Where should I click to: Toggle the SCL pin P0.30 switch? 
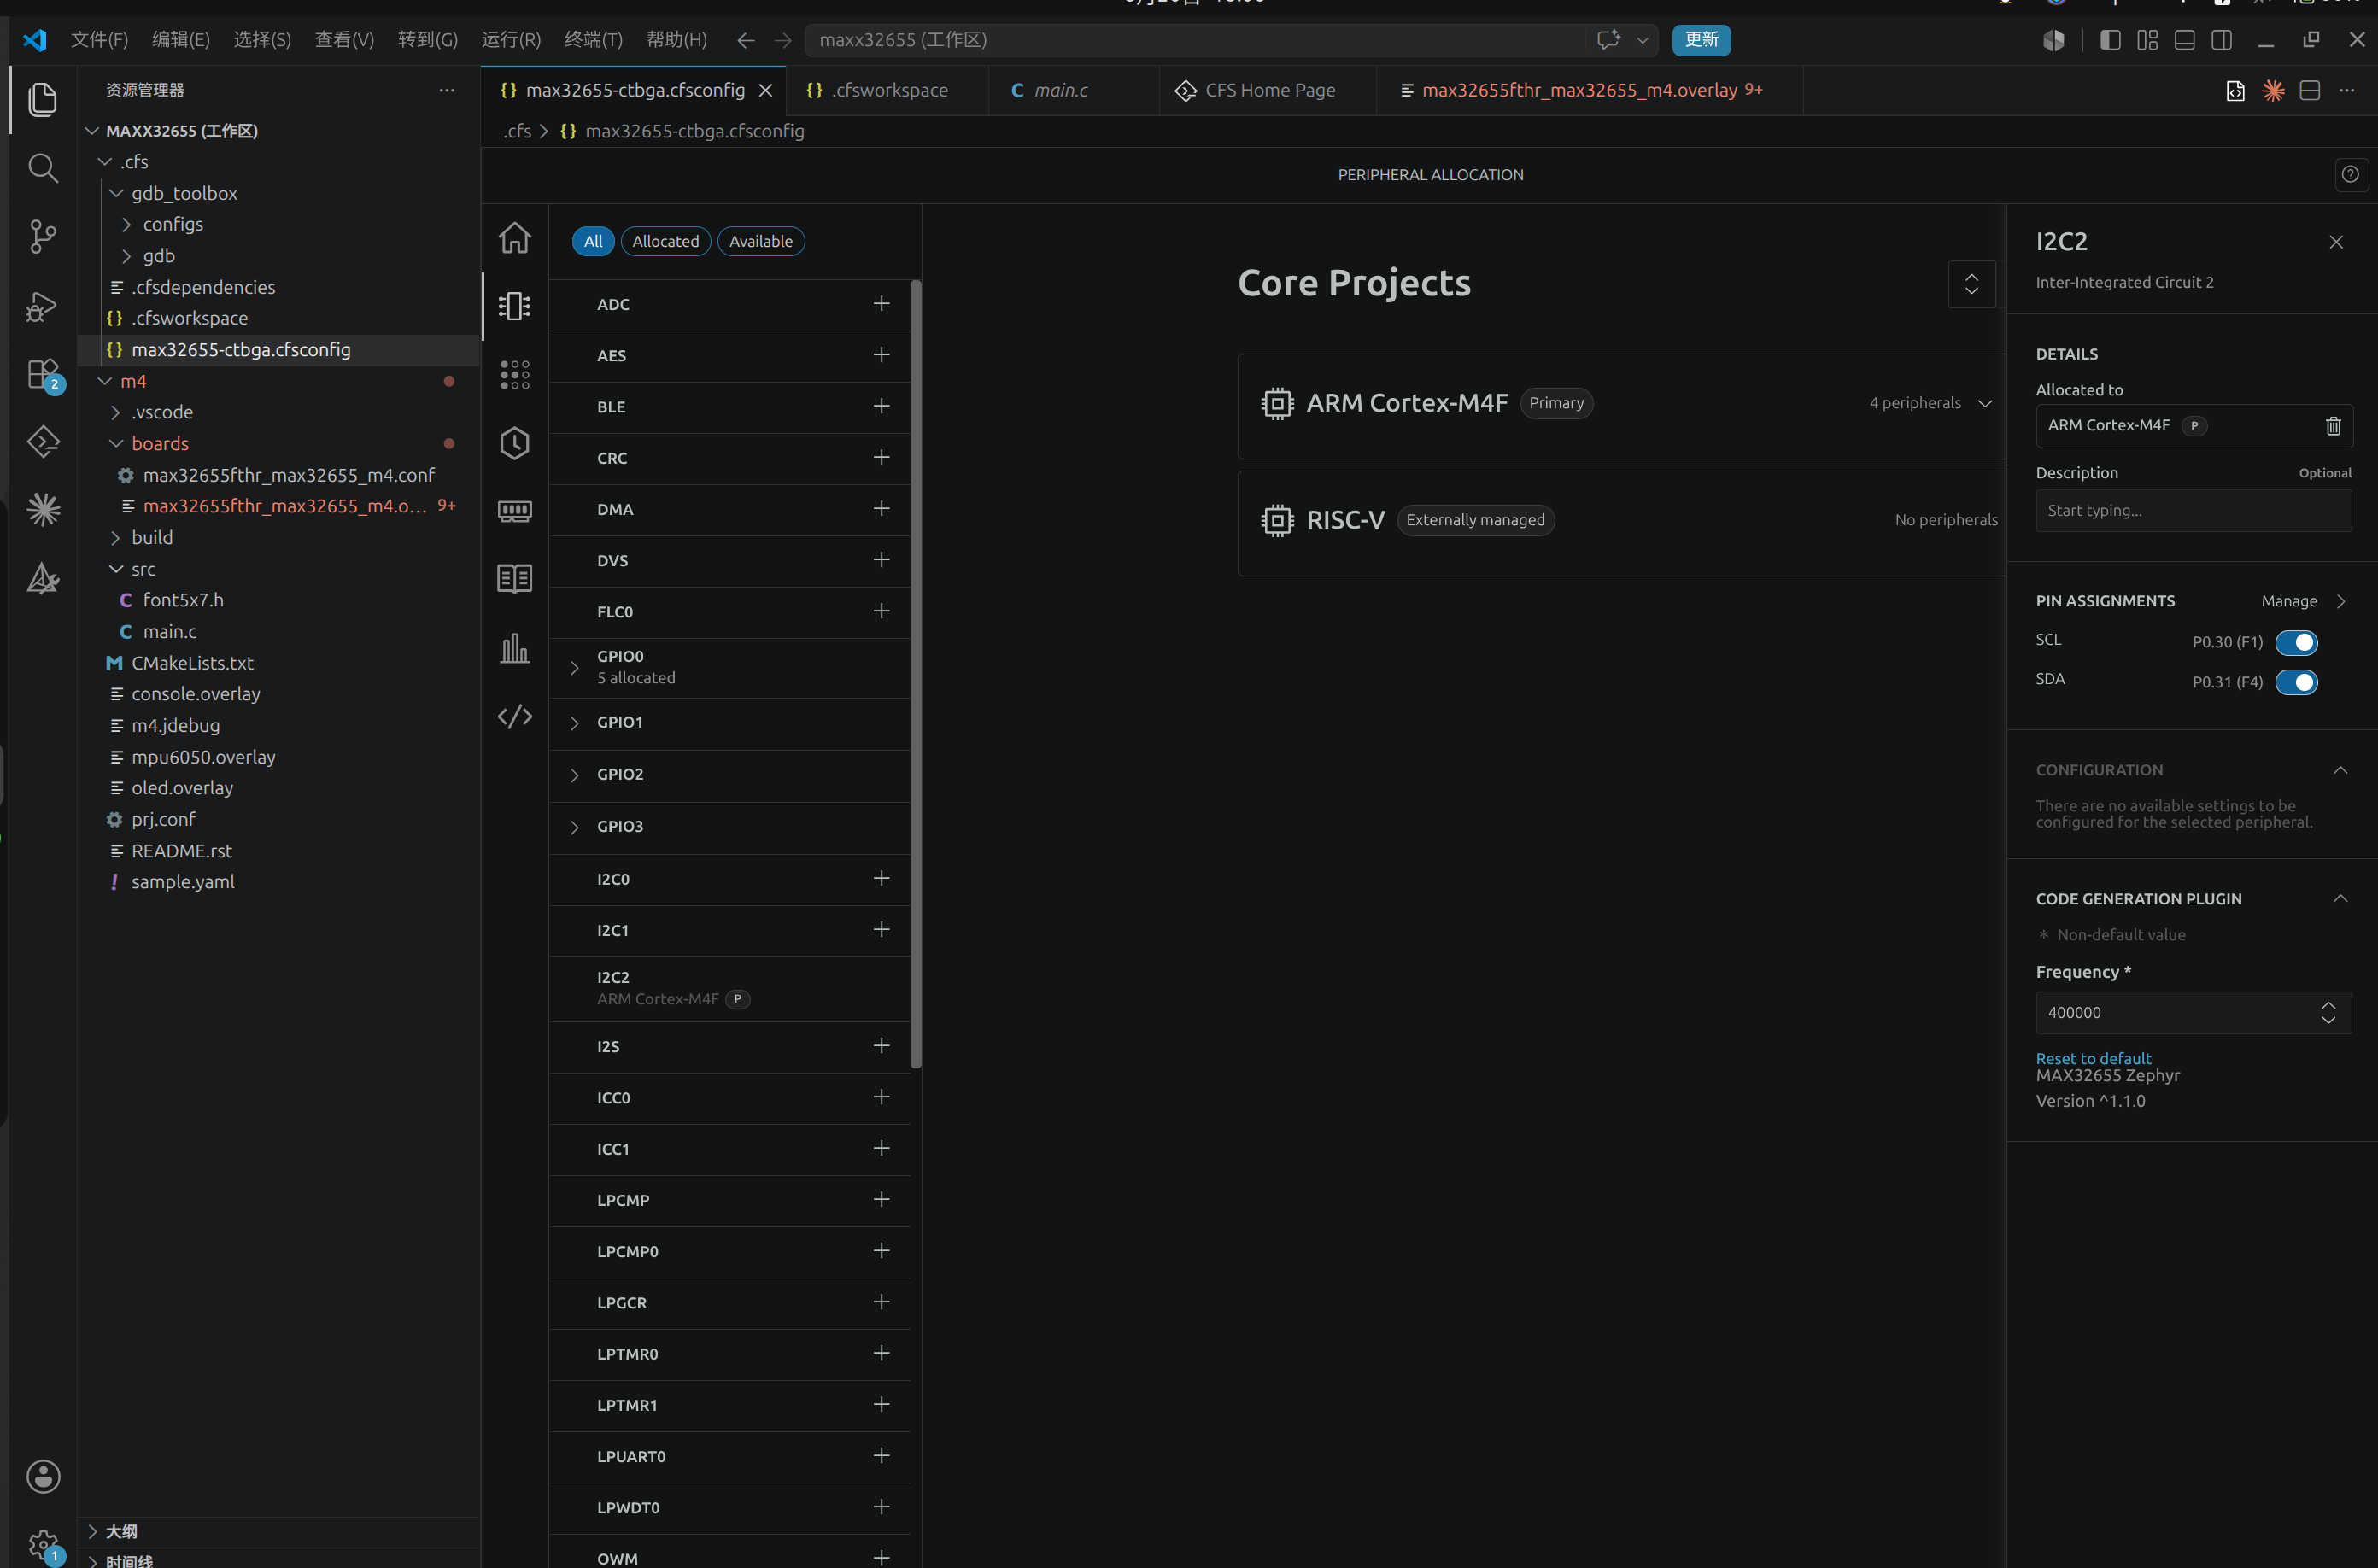point(2296,642)
